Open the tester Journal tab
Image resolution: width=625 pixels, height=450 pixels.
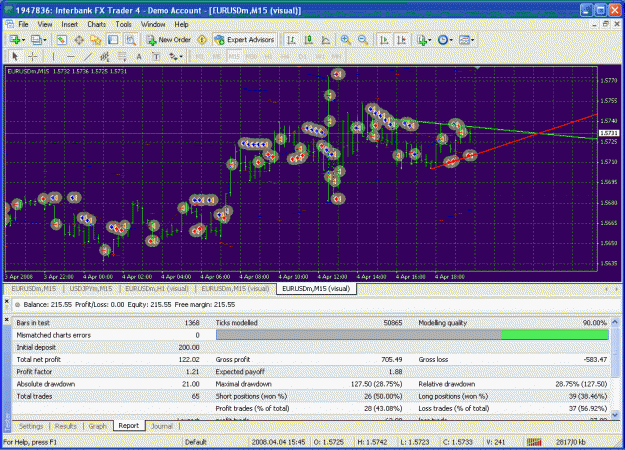[162, 426]
